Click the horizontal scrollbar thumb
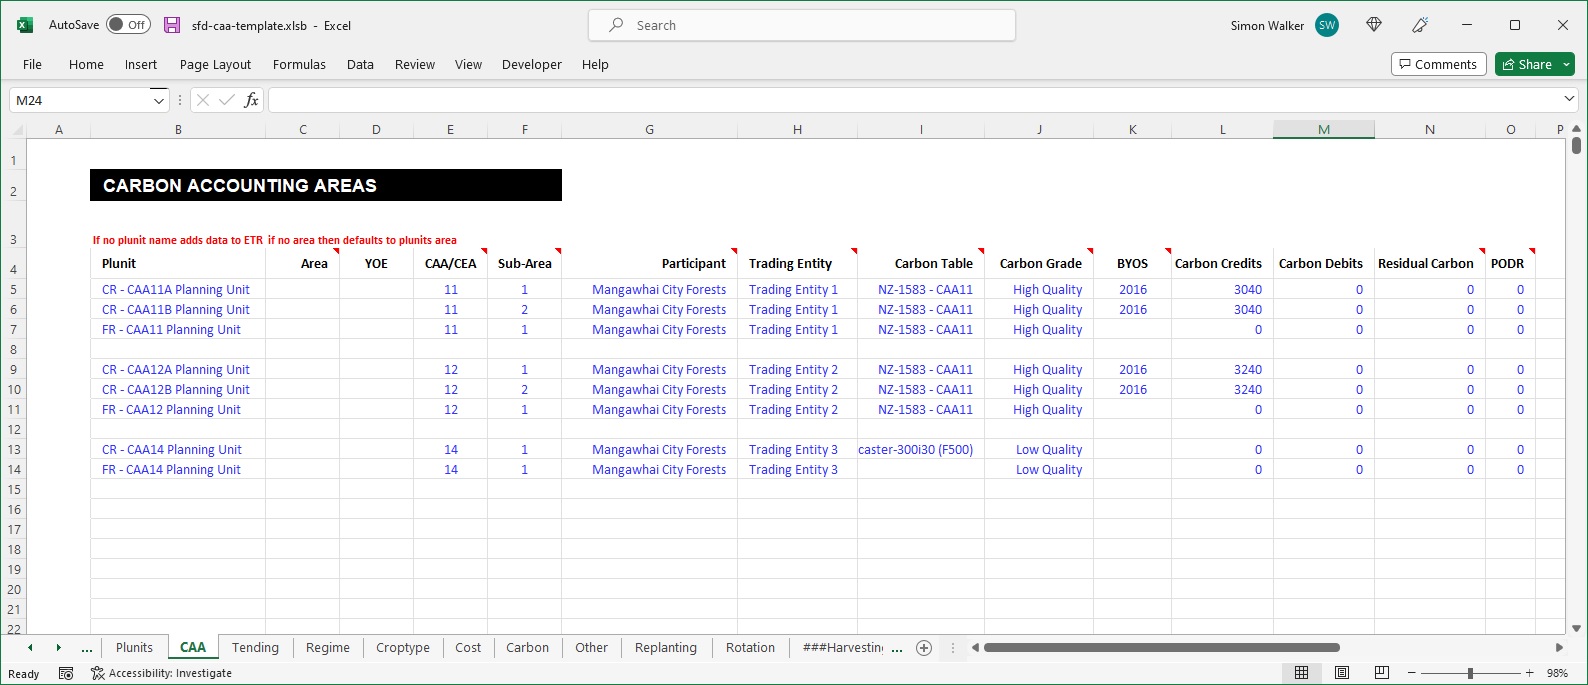1588x685 pixels. tap(1161, 648)
